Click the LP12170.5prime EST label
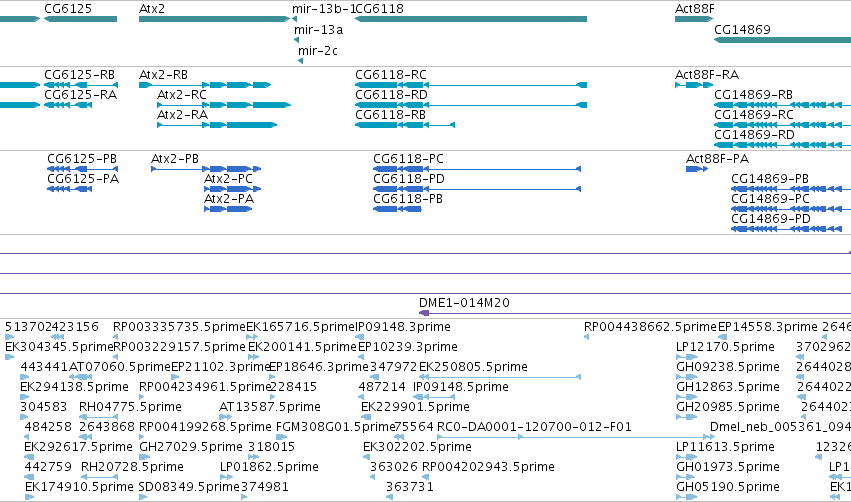851x502 pixels. [x=725, y=346]
